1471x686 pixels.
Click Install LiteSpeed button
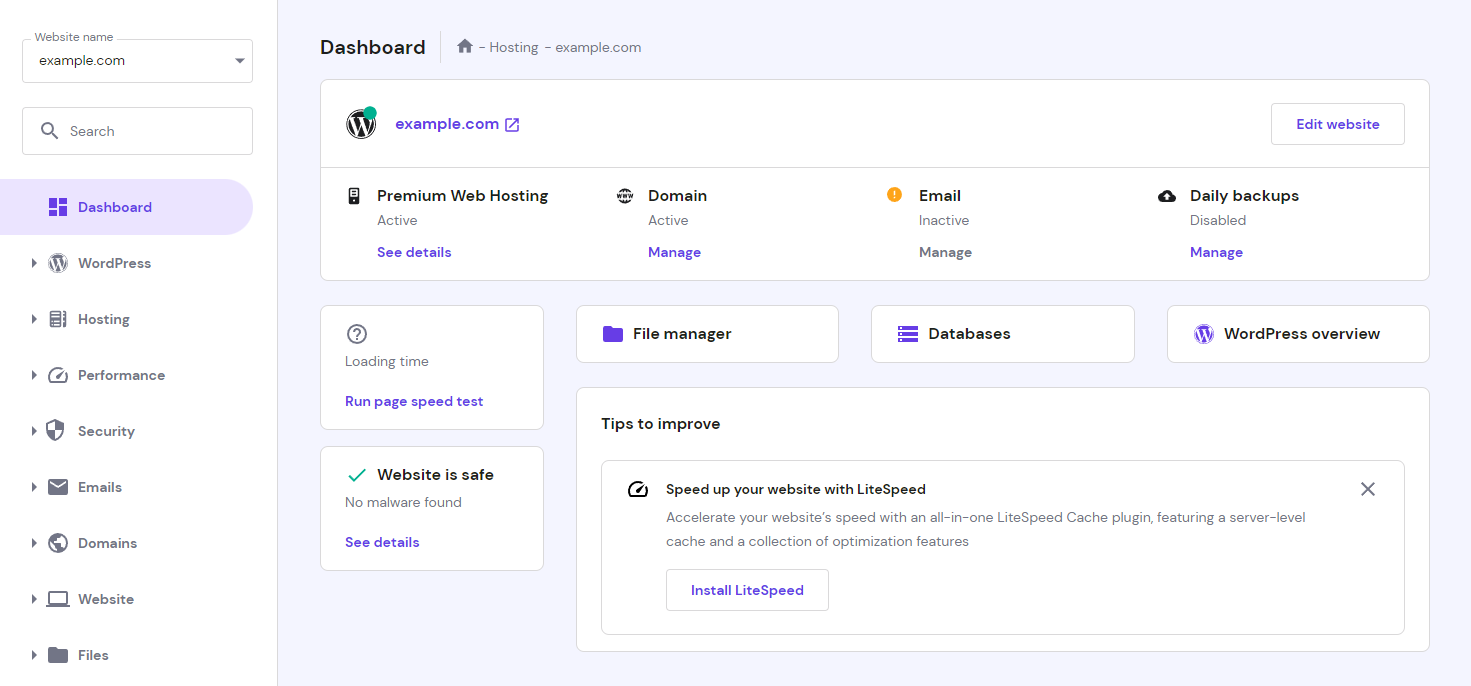click(747, 590)
